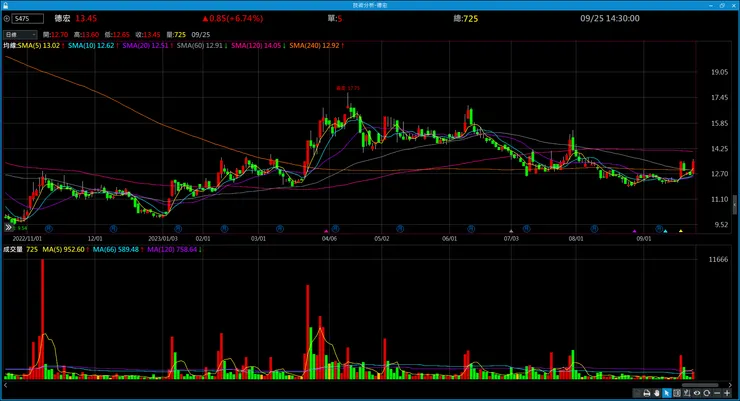Click the 成交量 panel label

pyautogui.click(x=13, y=250)
